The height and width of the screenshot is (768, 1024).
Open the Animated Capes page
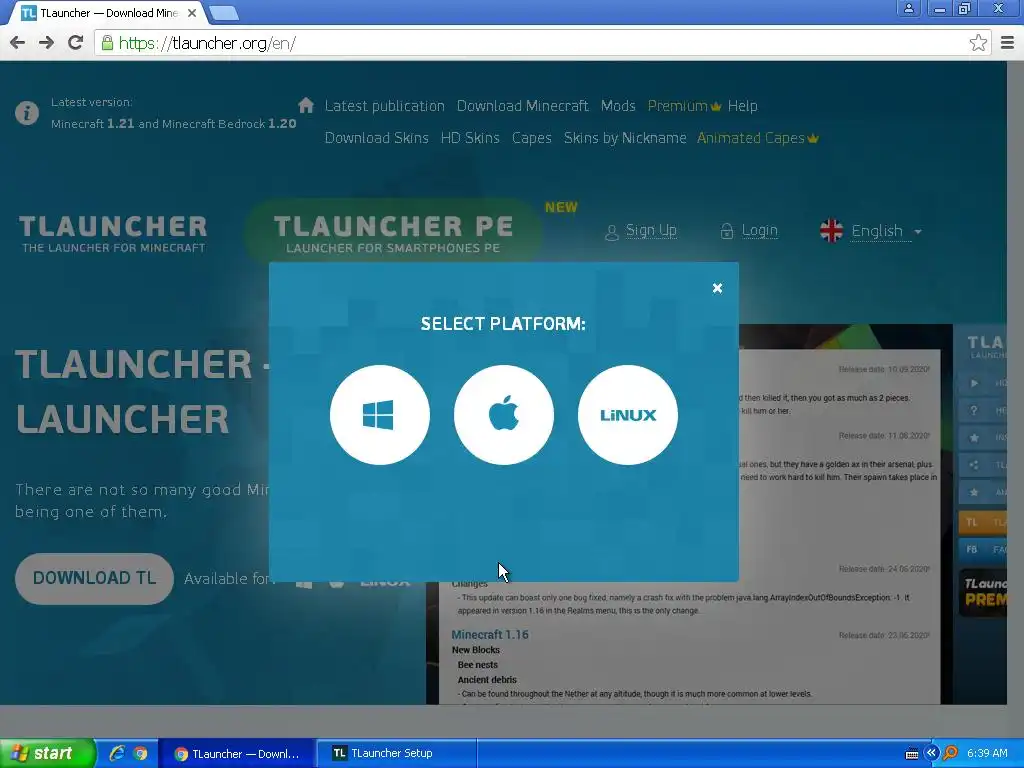[x=758, y=138]
